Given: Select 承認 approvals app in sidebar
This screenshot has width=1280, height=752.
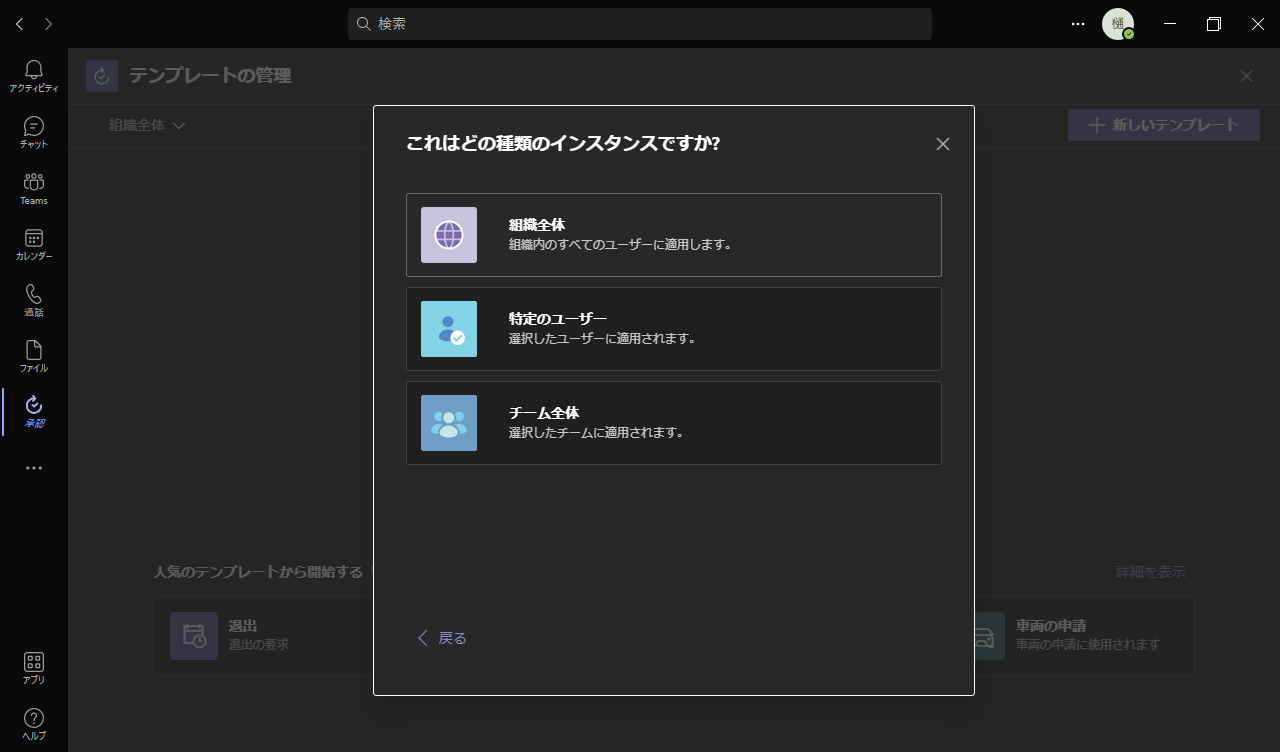Looking at the screenshot, I should [x=34, y=412].
